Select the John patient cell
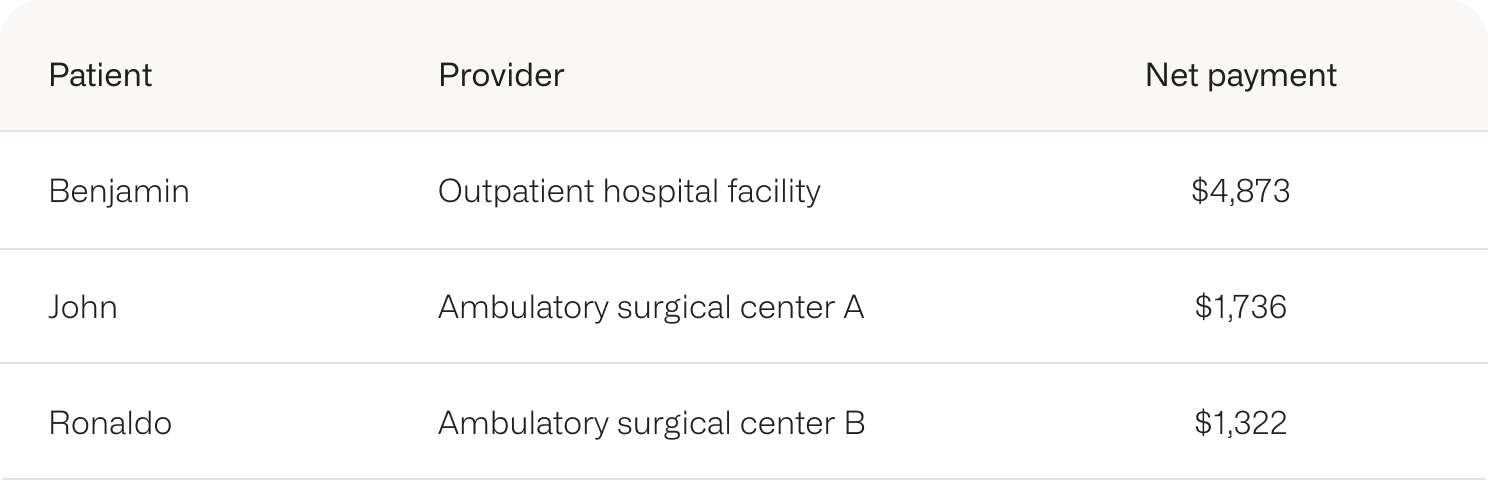 point(83,306)
